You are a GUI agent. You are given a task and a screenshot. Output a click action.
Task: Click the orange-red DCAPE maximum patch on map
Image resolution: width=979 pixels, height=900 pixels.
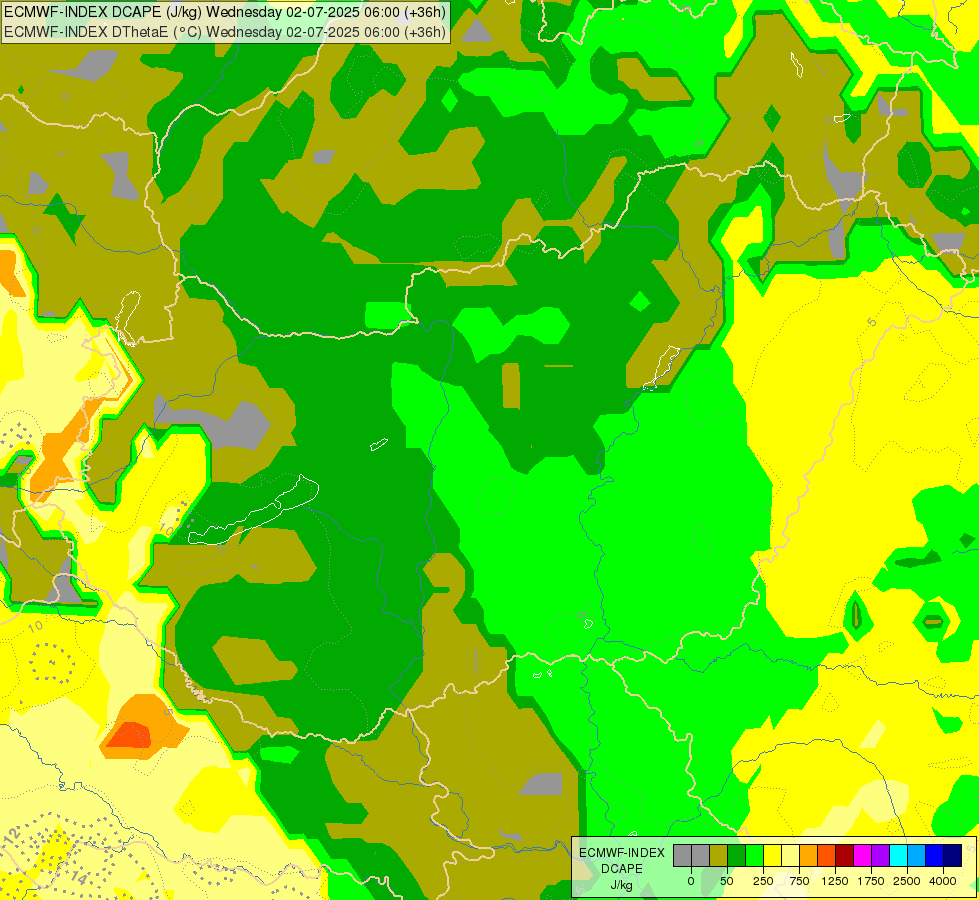point(129,734)
